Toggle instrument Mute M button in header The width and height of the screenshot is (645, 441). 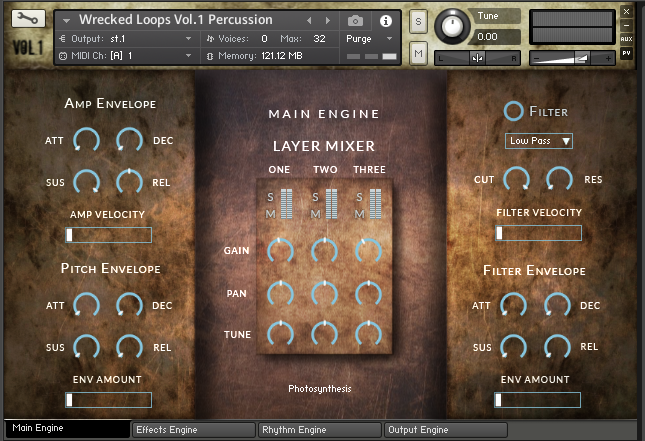418,53
